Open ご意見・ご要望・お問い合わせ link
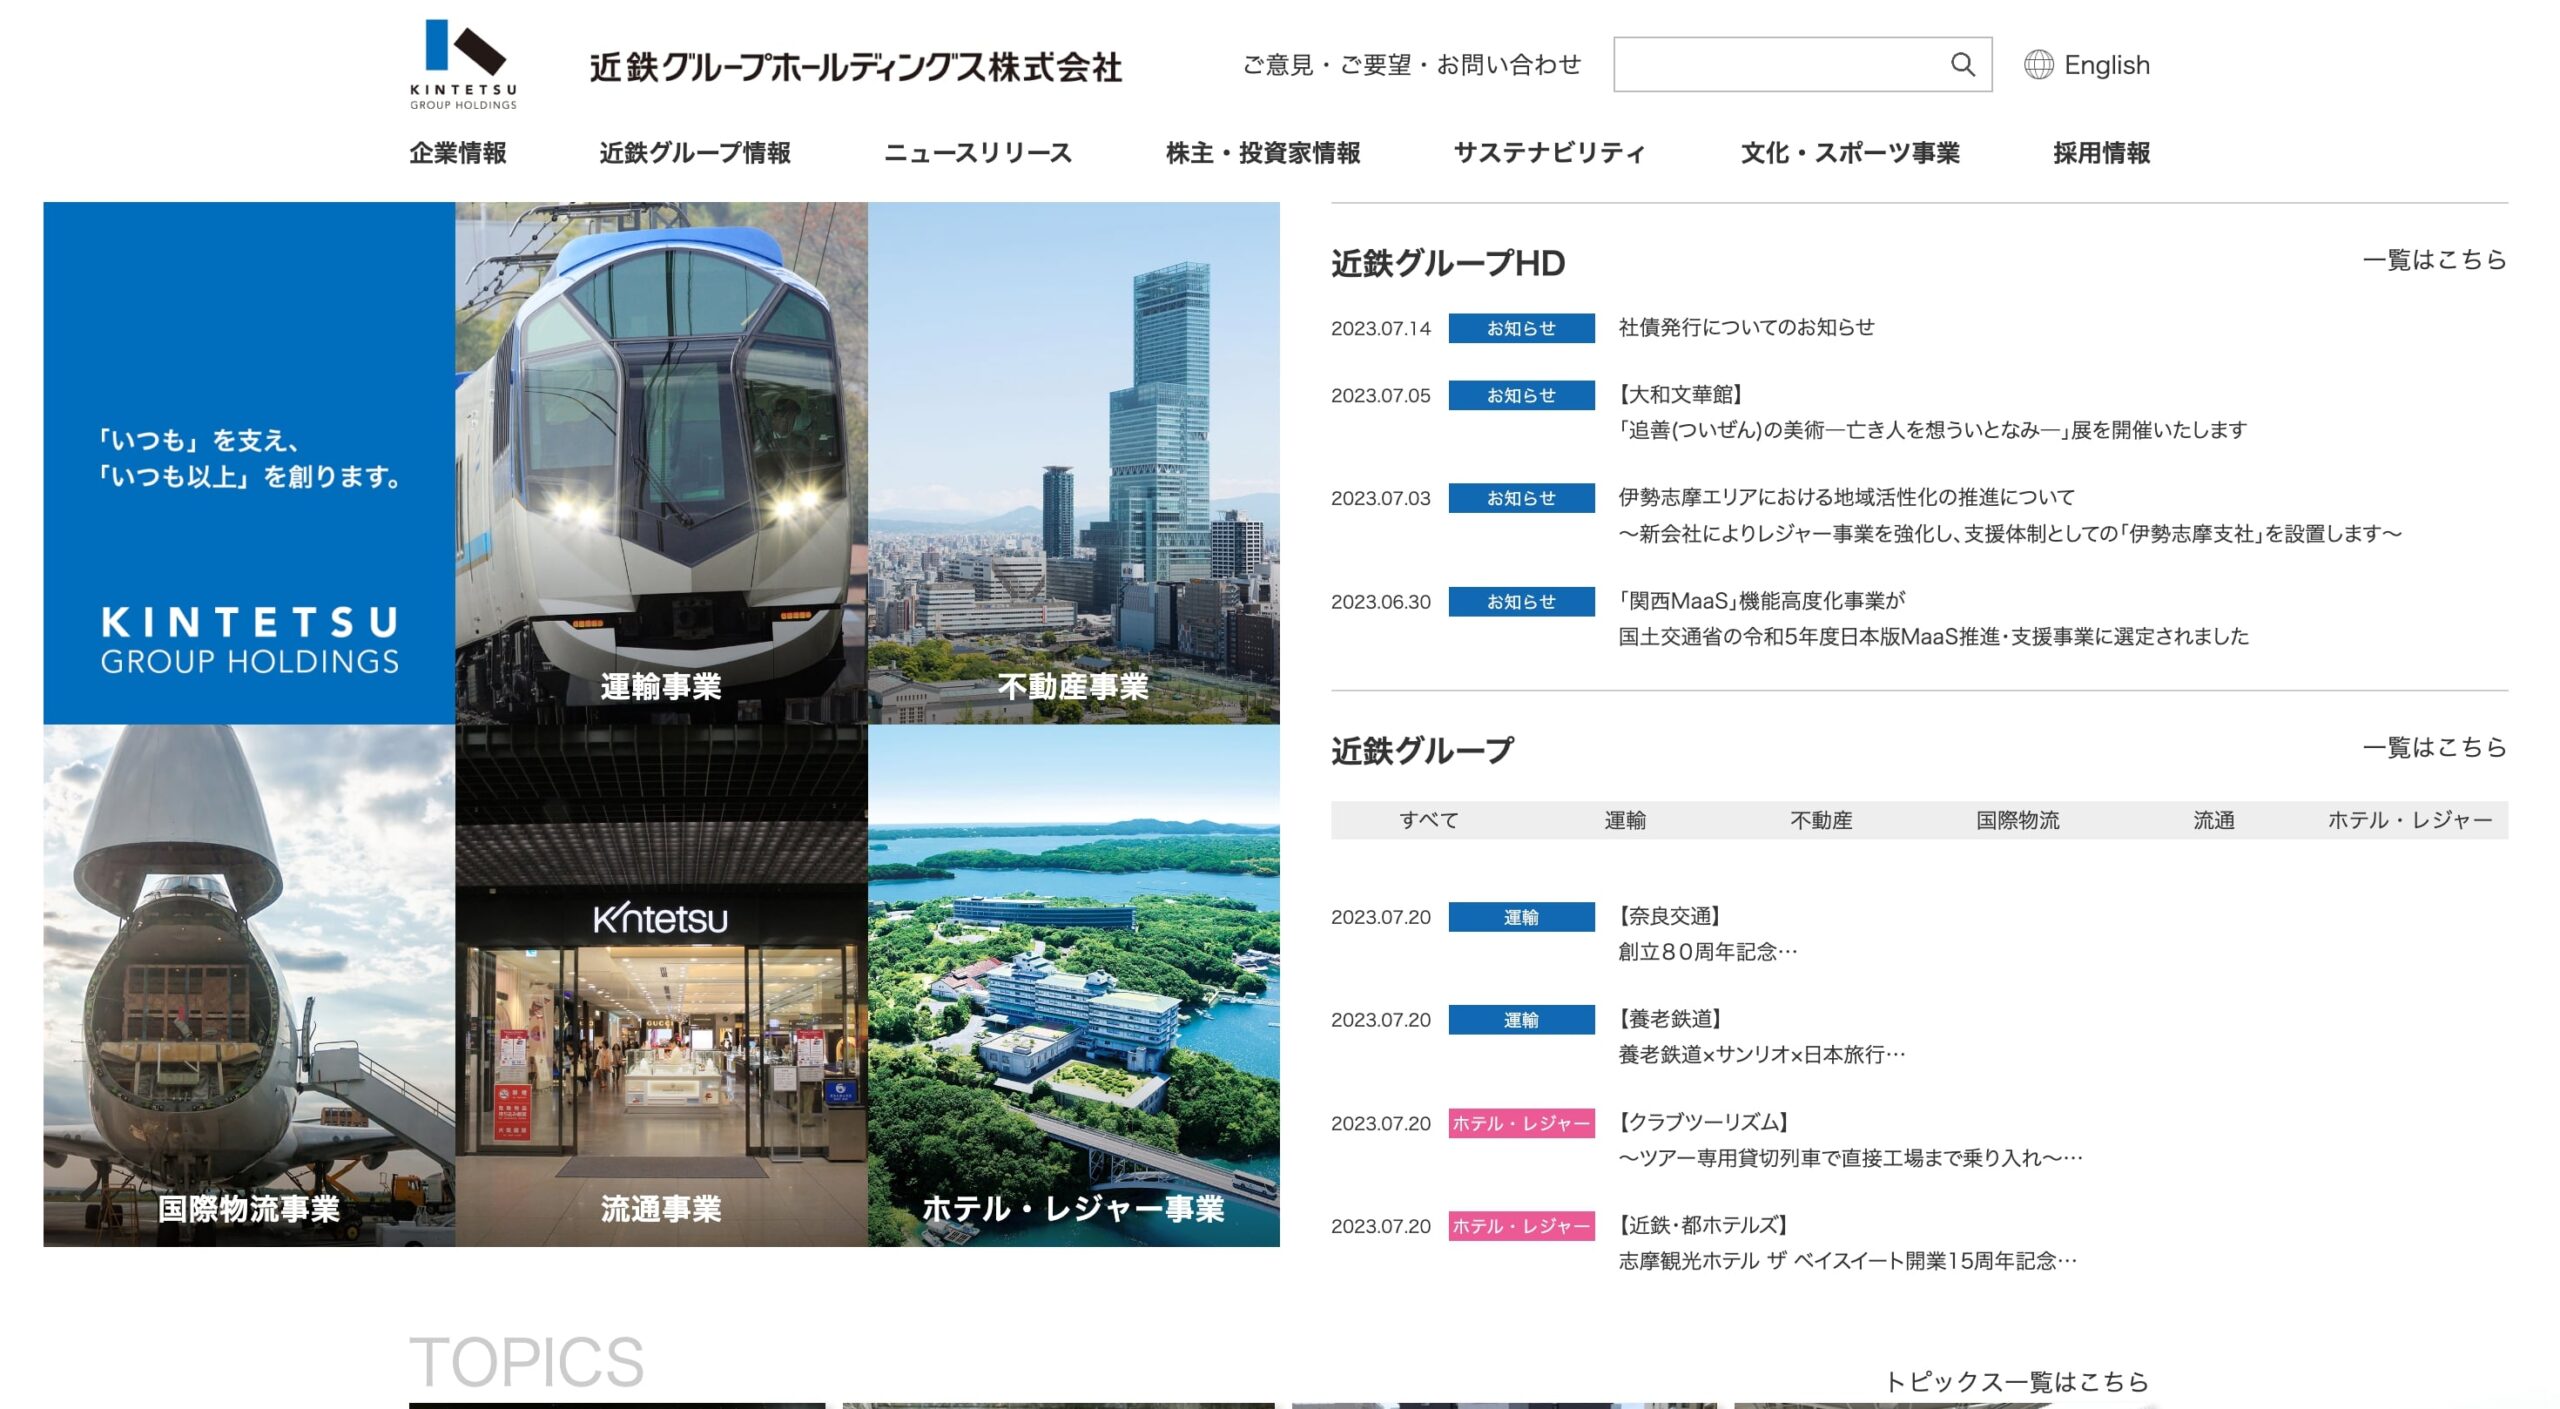Viewport: 2560px width, 1409px height. (1411, 65)
